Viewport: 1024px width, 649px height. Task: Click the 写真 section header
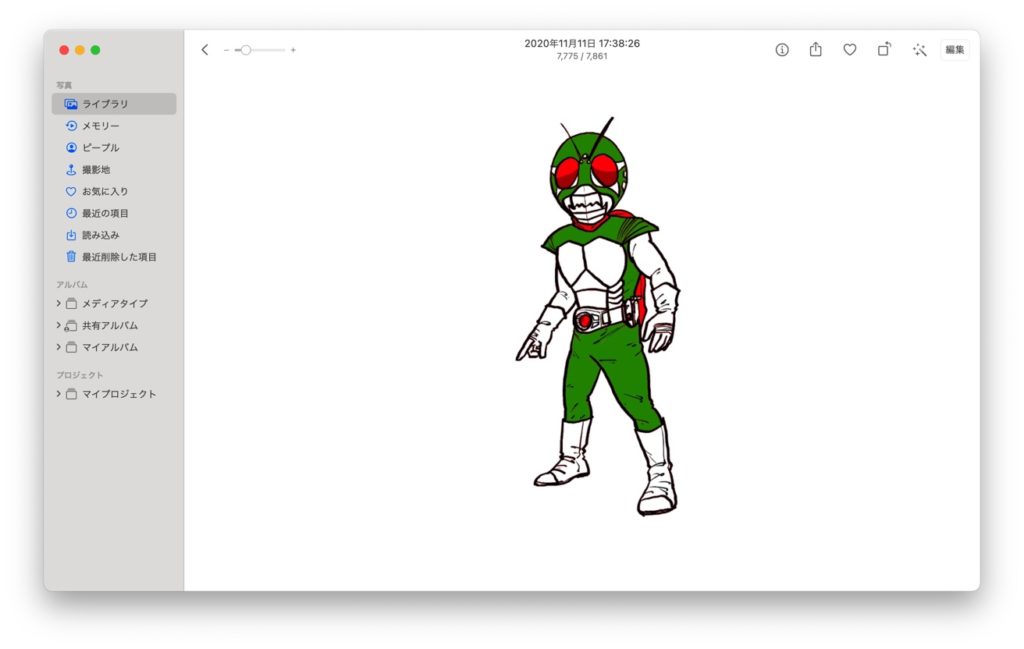tap(64, 85)
